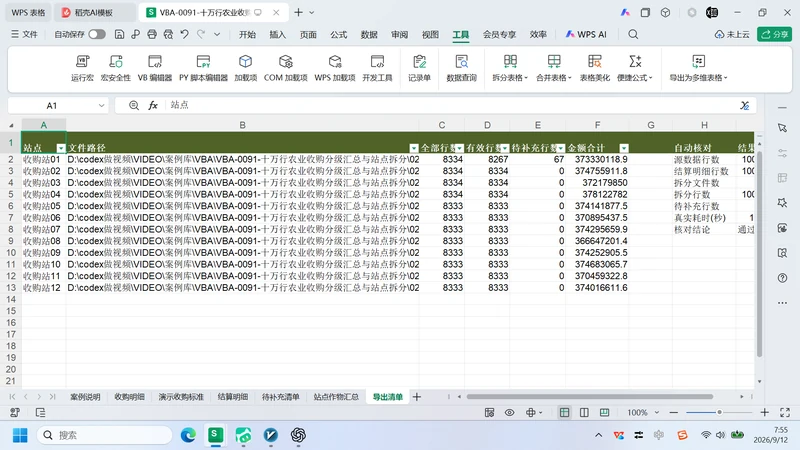Open the 开始 ribbon tab
The width and height of the screenshot is (800, 450).
point(247,34)
